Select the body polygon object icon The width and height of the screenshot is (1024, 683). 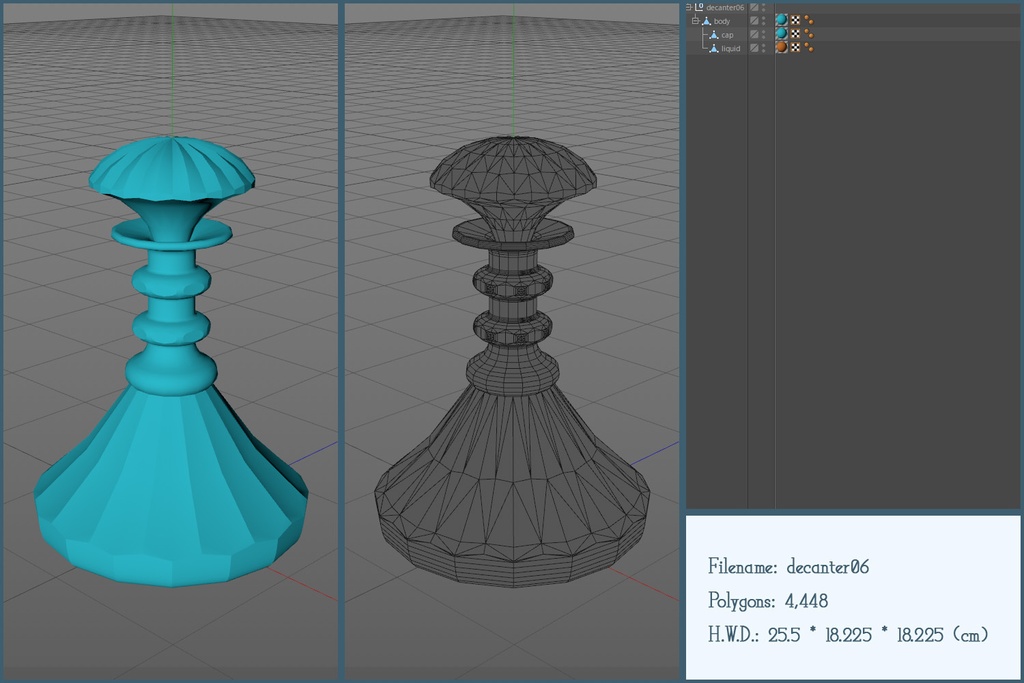(706, 21)
